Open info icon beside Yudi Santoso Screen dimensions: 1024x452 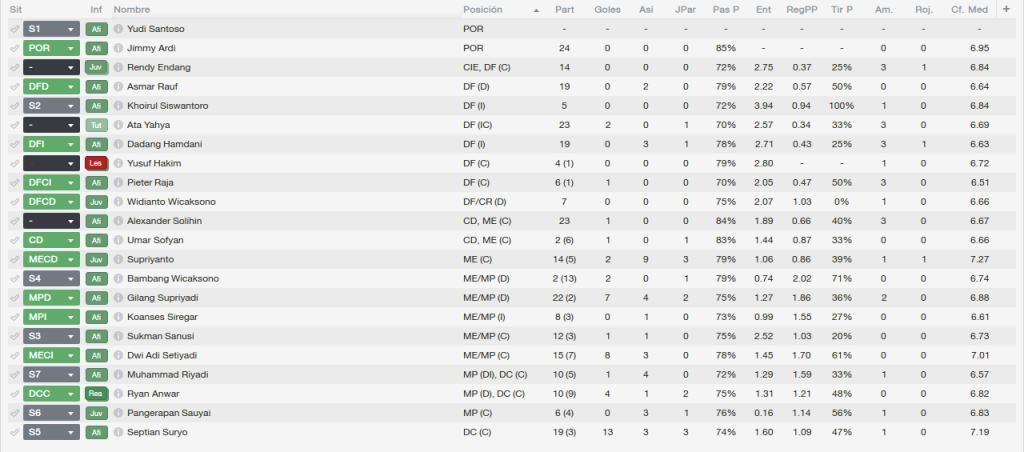118,29
